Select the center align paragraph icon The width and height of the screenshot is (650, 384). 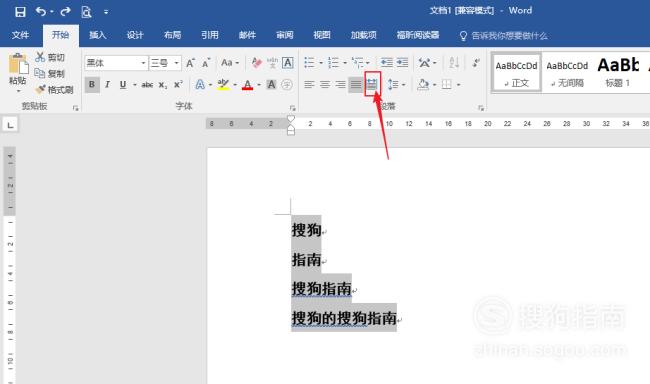click(x=325, y=85)
